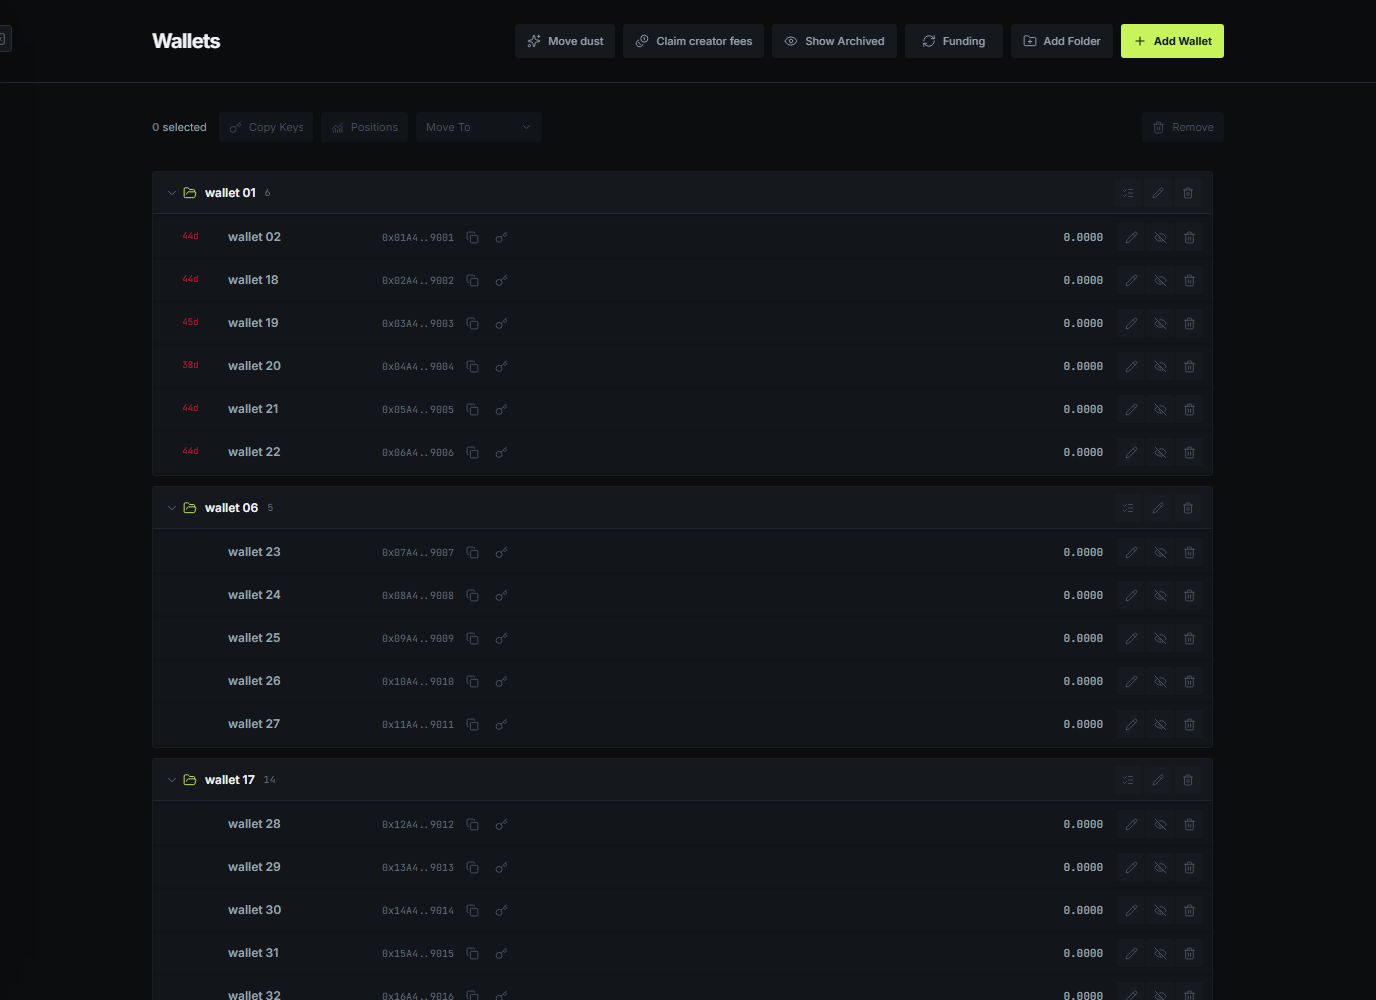Click Add Folder button
Image resolution: width=1376 pixels, height=1000 pixels.
tap(1062, 41)
